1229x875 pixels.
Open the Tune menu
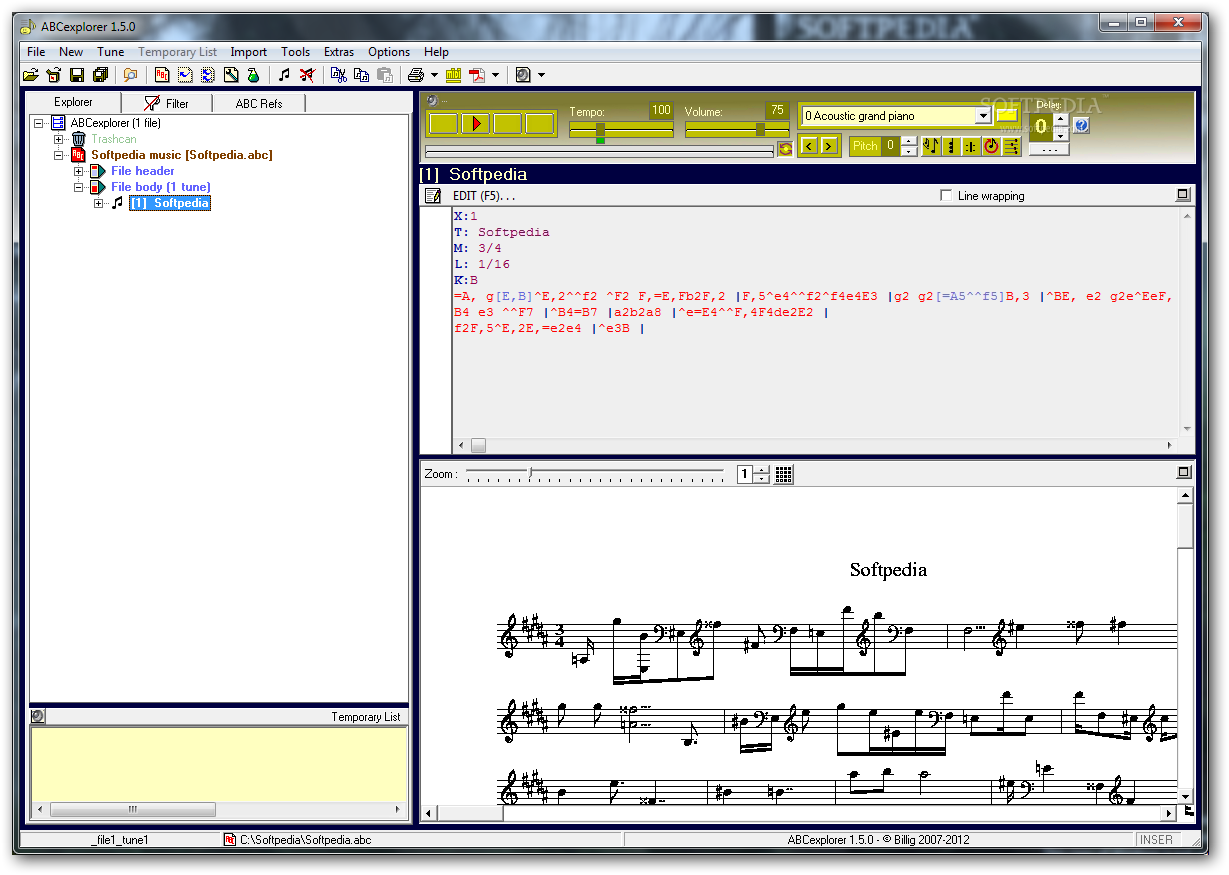point(110,52)
